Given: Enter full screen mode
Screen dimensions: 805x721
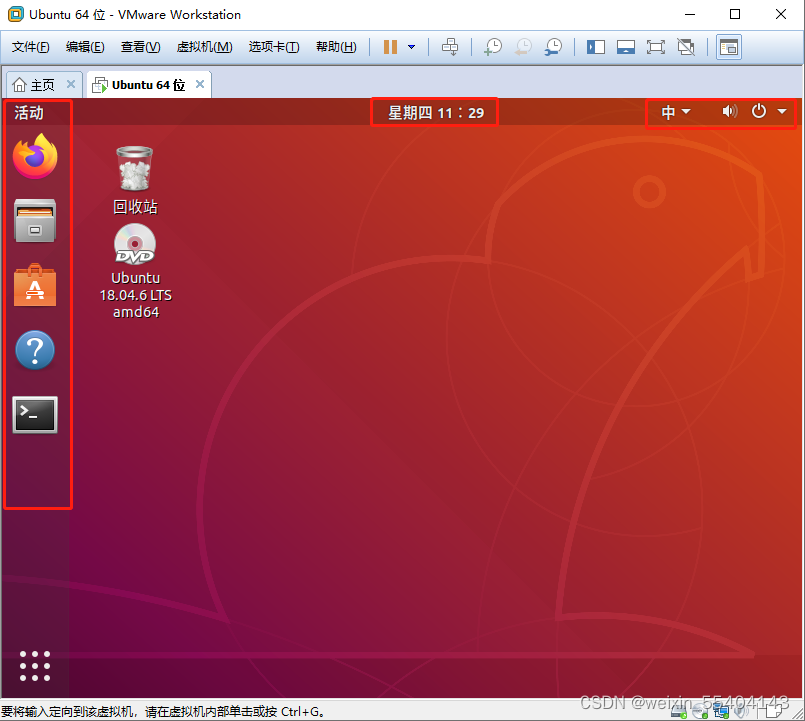Looking at the screenshot, I should (655, 46).
